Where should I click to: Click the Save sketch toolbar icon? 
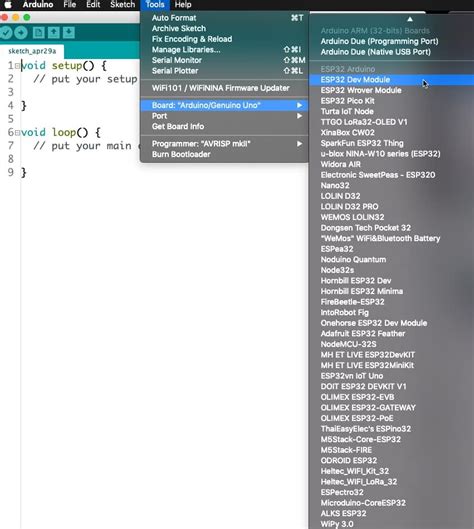[x=68, y=33]
